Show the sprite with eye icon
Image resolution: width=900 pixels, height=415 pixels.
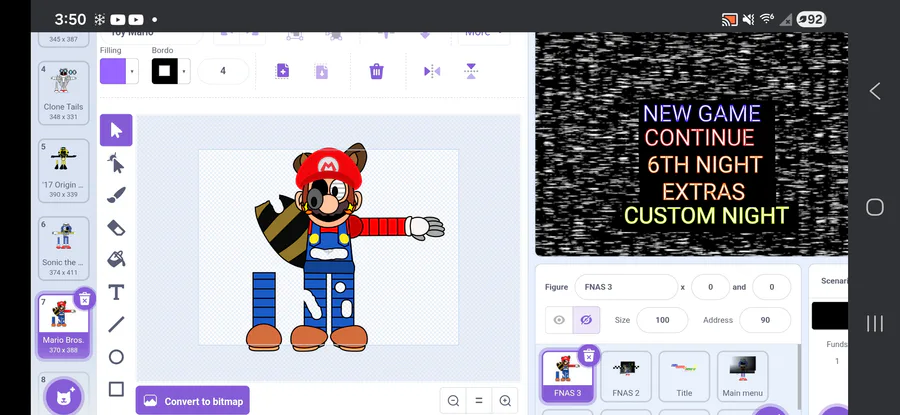click(558, 320)
